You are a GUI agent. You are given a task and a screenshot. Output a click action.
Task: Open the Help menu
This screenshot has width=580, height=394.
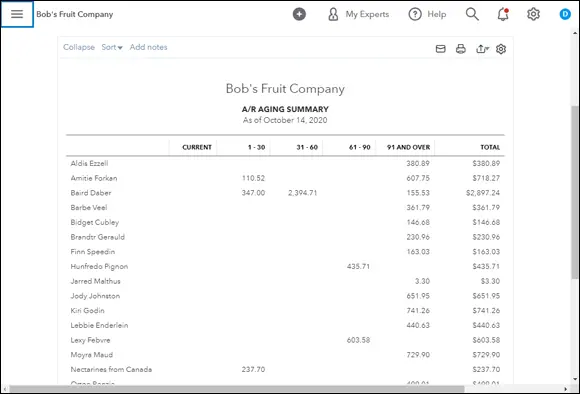pyautogui.click(x=427, y=14)
